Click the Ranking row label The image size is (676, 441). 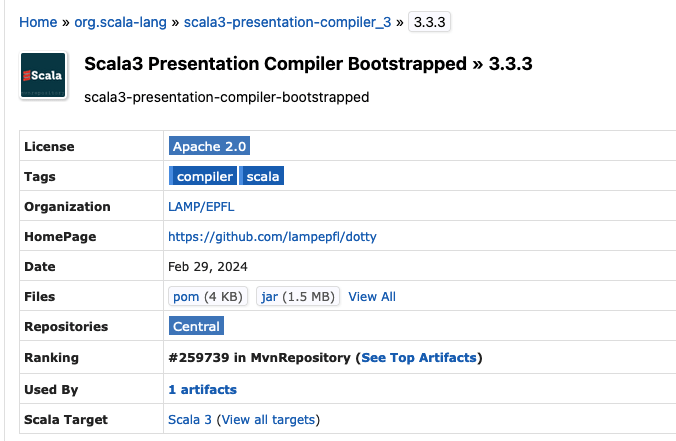coord(51,358)
